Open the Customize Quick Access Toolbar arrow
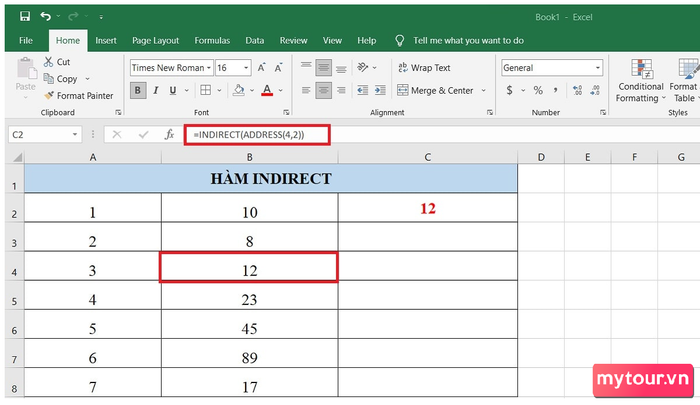 (101, 17)
